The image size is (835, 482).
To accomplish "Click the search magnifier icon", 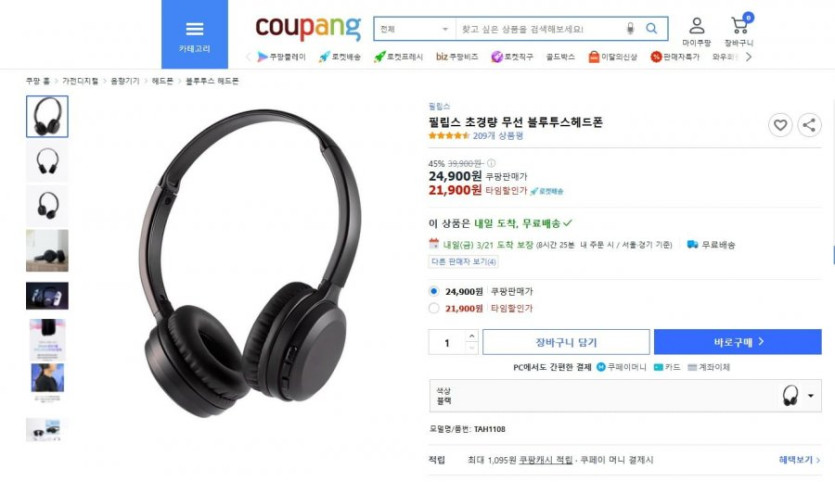I will (x=651, y=28).
